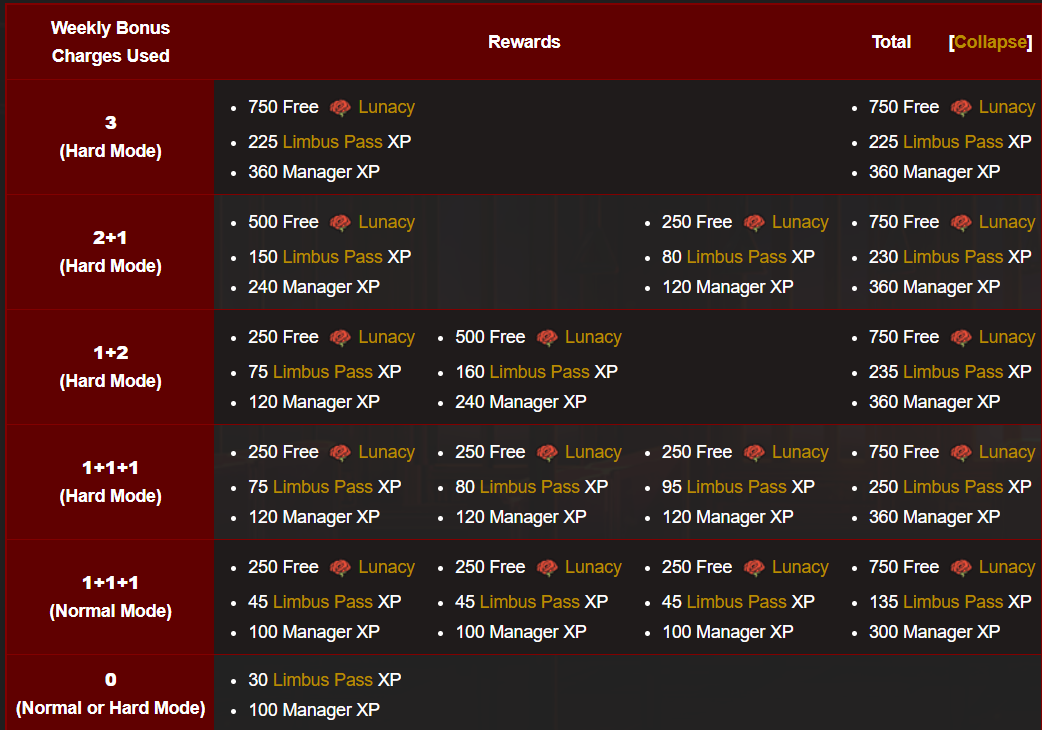Click Lunacy icon above 250 Limbus Pass XP total

pyautogui.click(x=961, y=452)
